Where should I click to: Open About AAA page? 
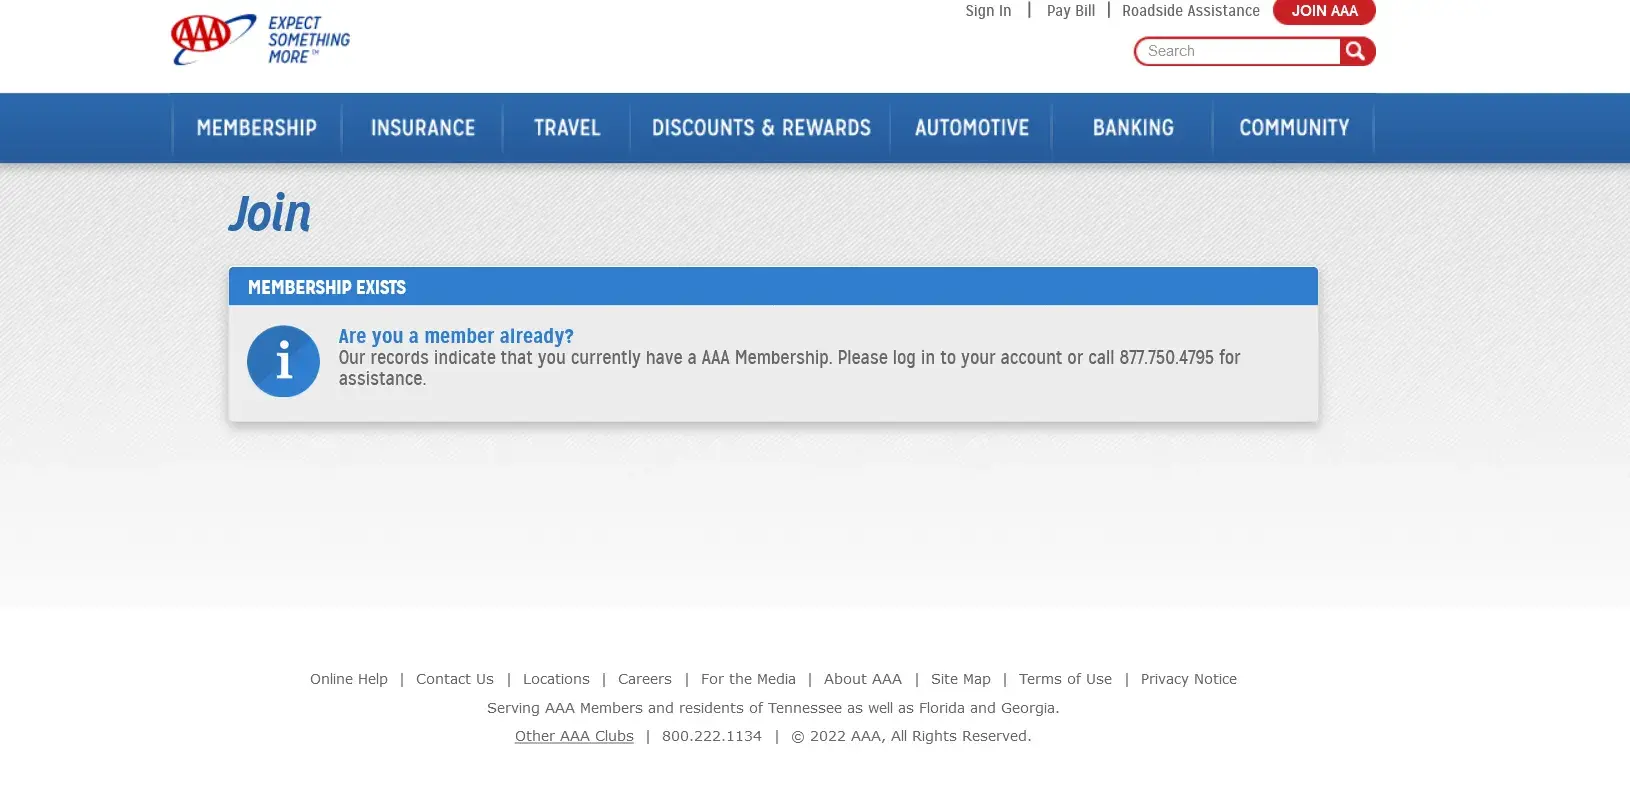[x=863, y=679]
